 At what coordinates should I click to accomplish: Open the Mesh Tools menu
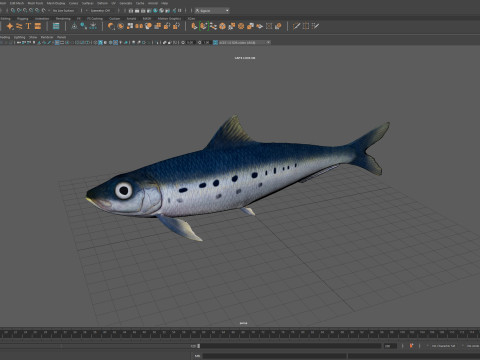[35, 3]
